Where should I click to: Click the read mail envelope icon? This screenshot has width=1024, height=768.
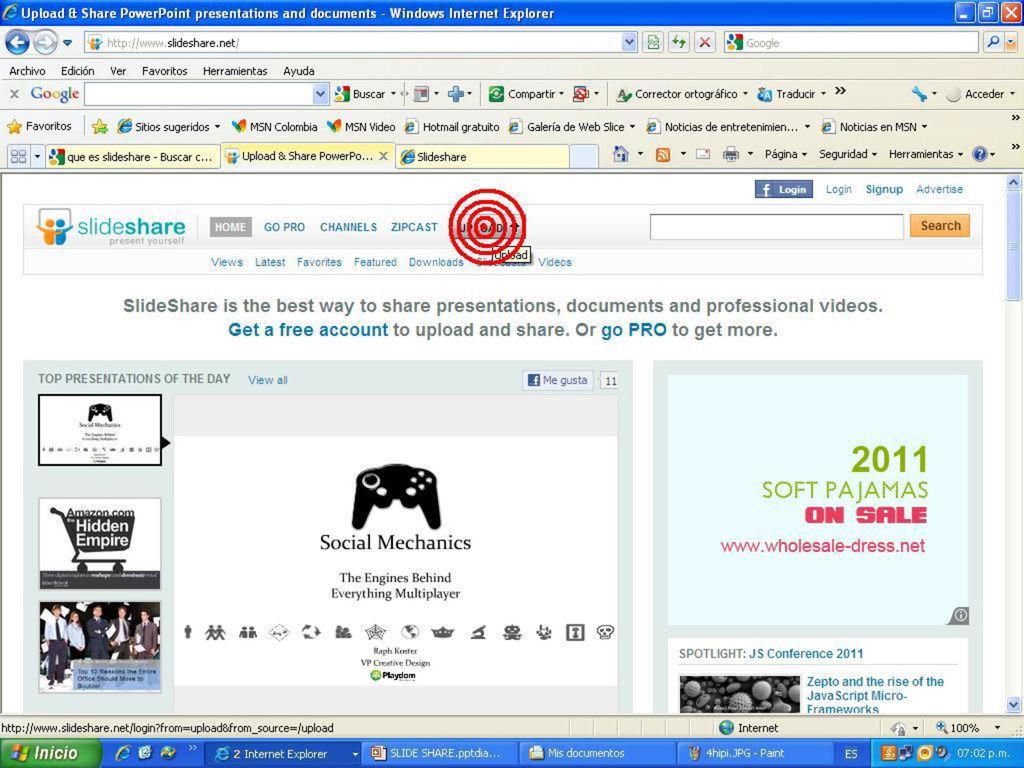(703, 155)
